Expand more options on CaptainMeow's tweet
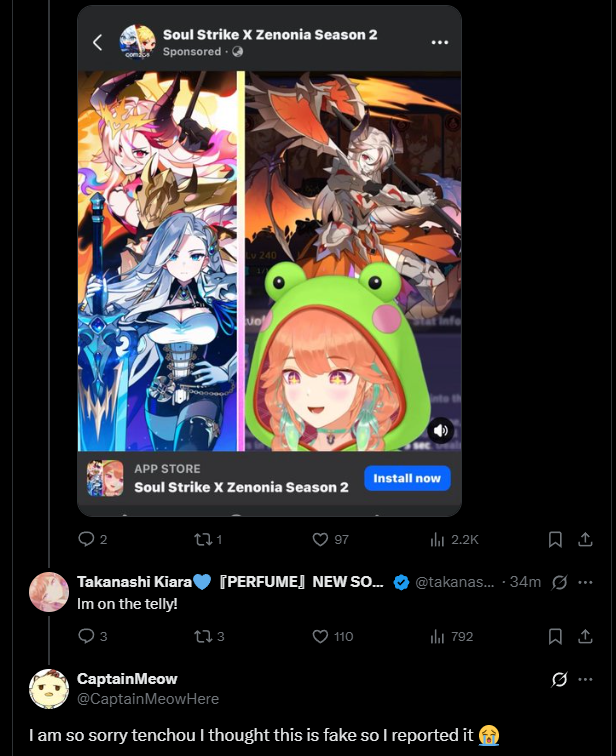The width and height of the screenshot is (616, 756). (585, 679)
